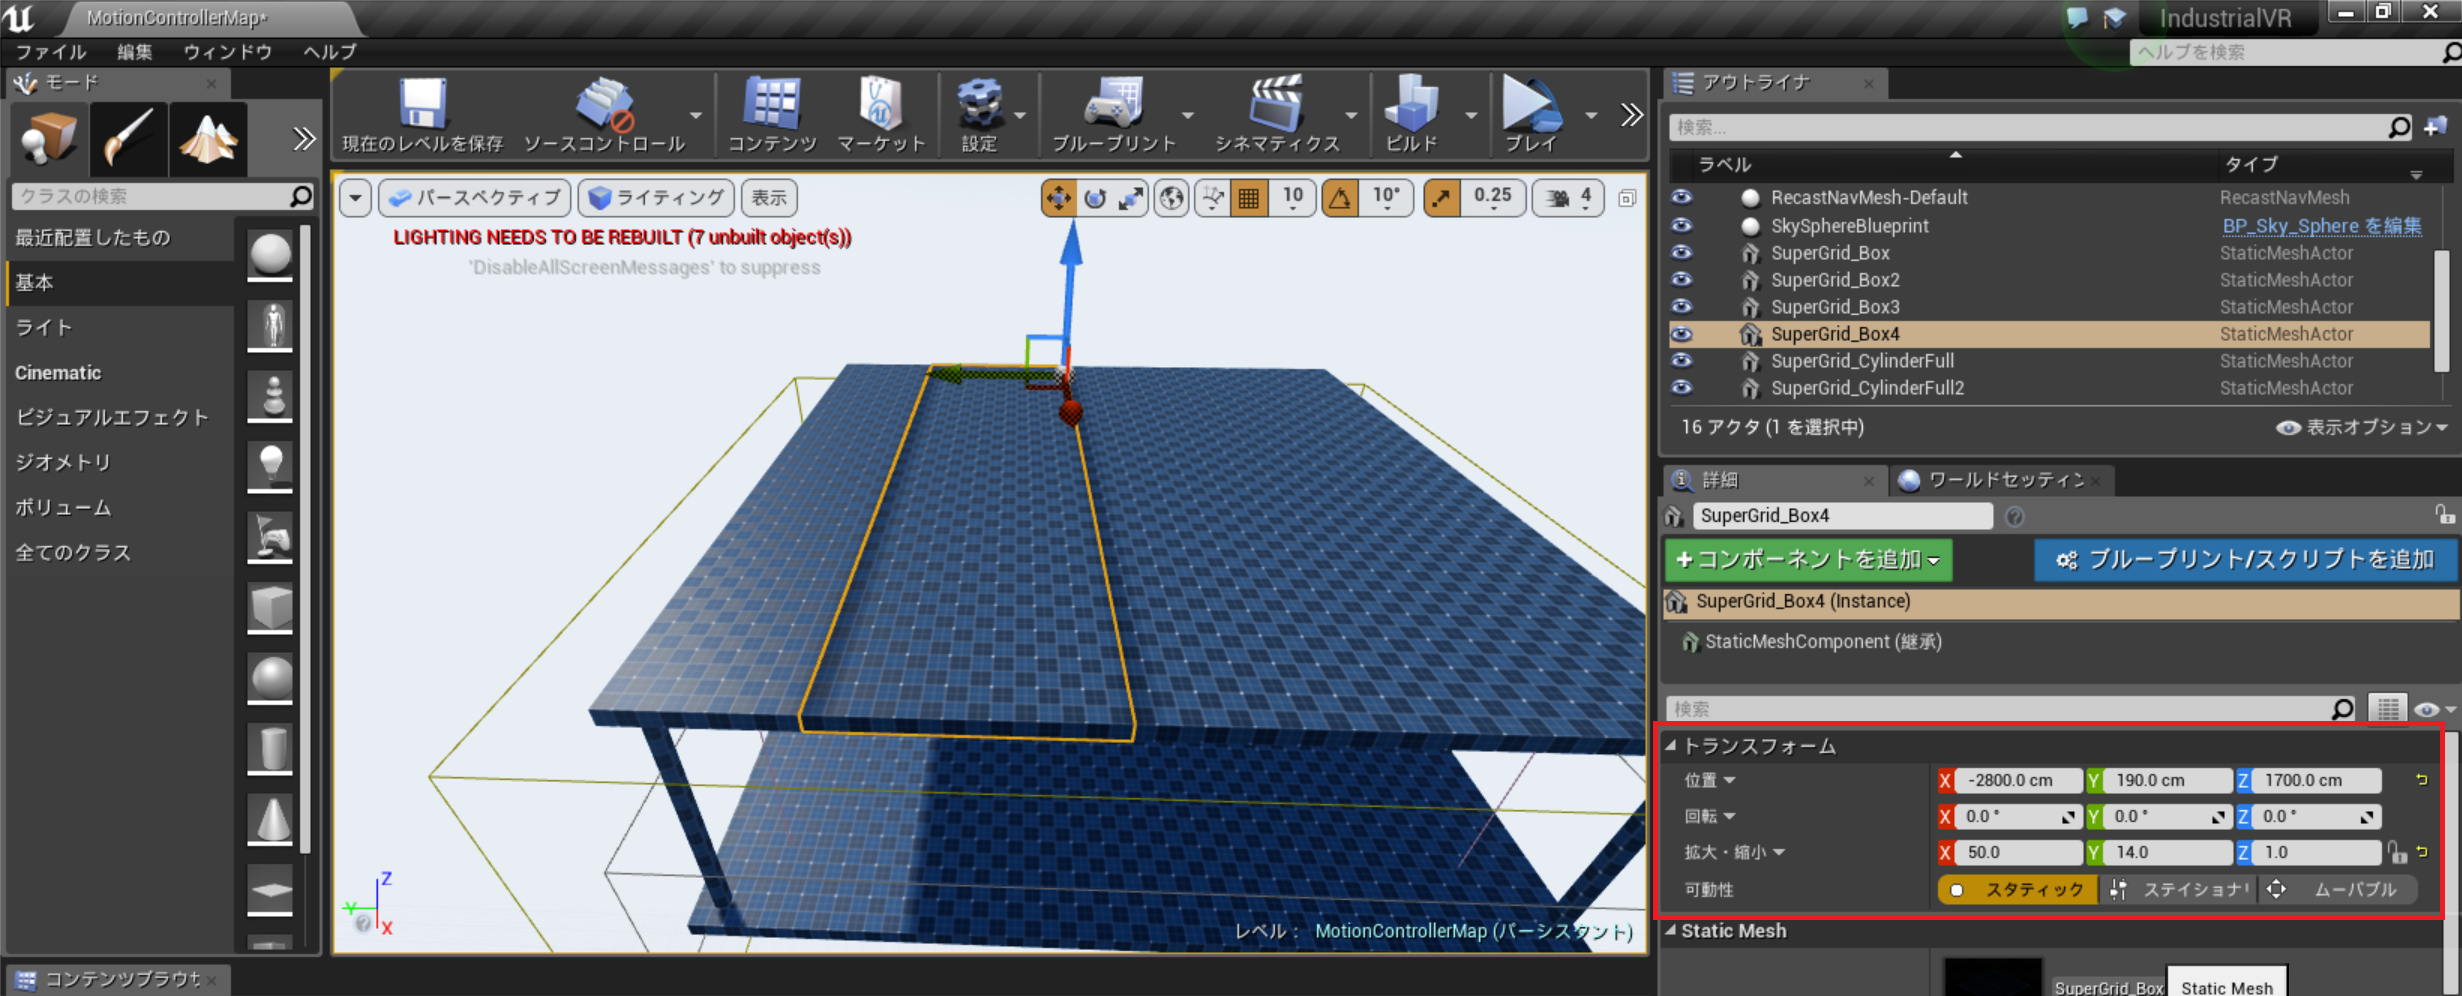This screenshot has width=2462, height=996.
Task: Hide SuperGrid_CylinderFull2 with its eye icon
Action: click(1682, 388)
